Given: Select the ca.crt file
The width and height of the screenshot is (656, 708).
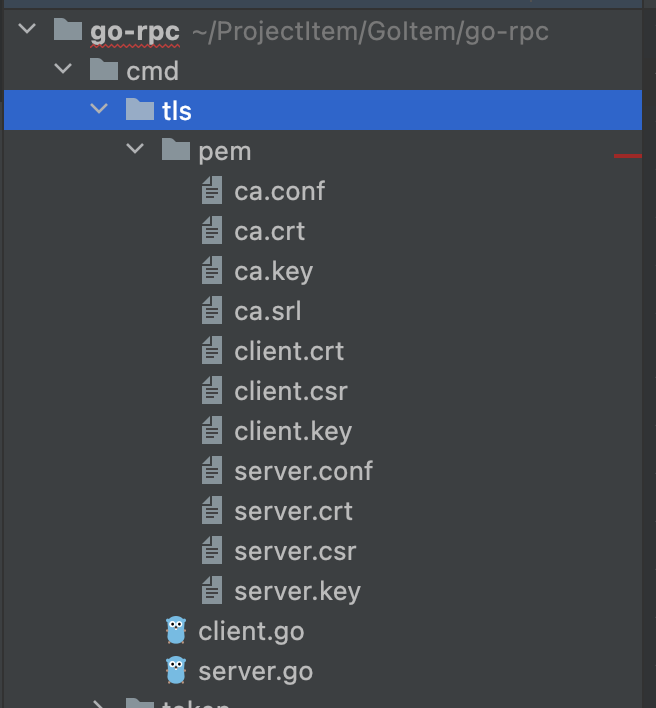Looking at the screenshot, I should click(x=270, y=231).
